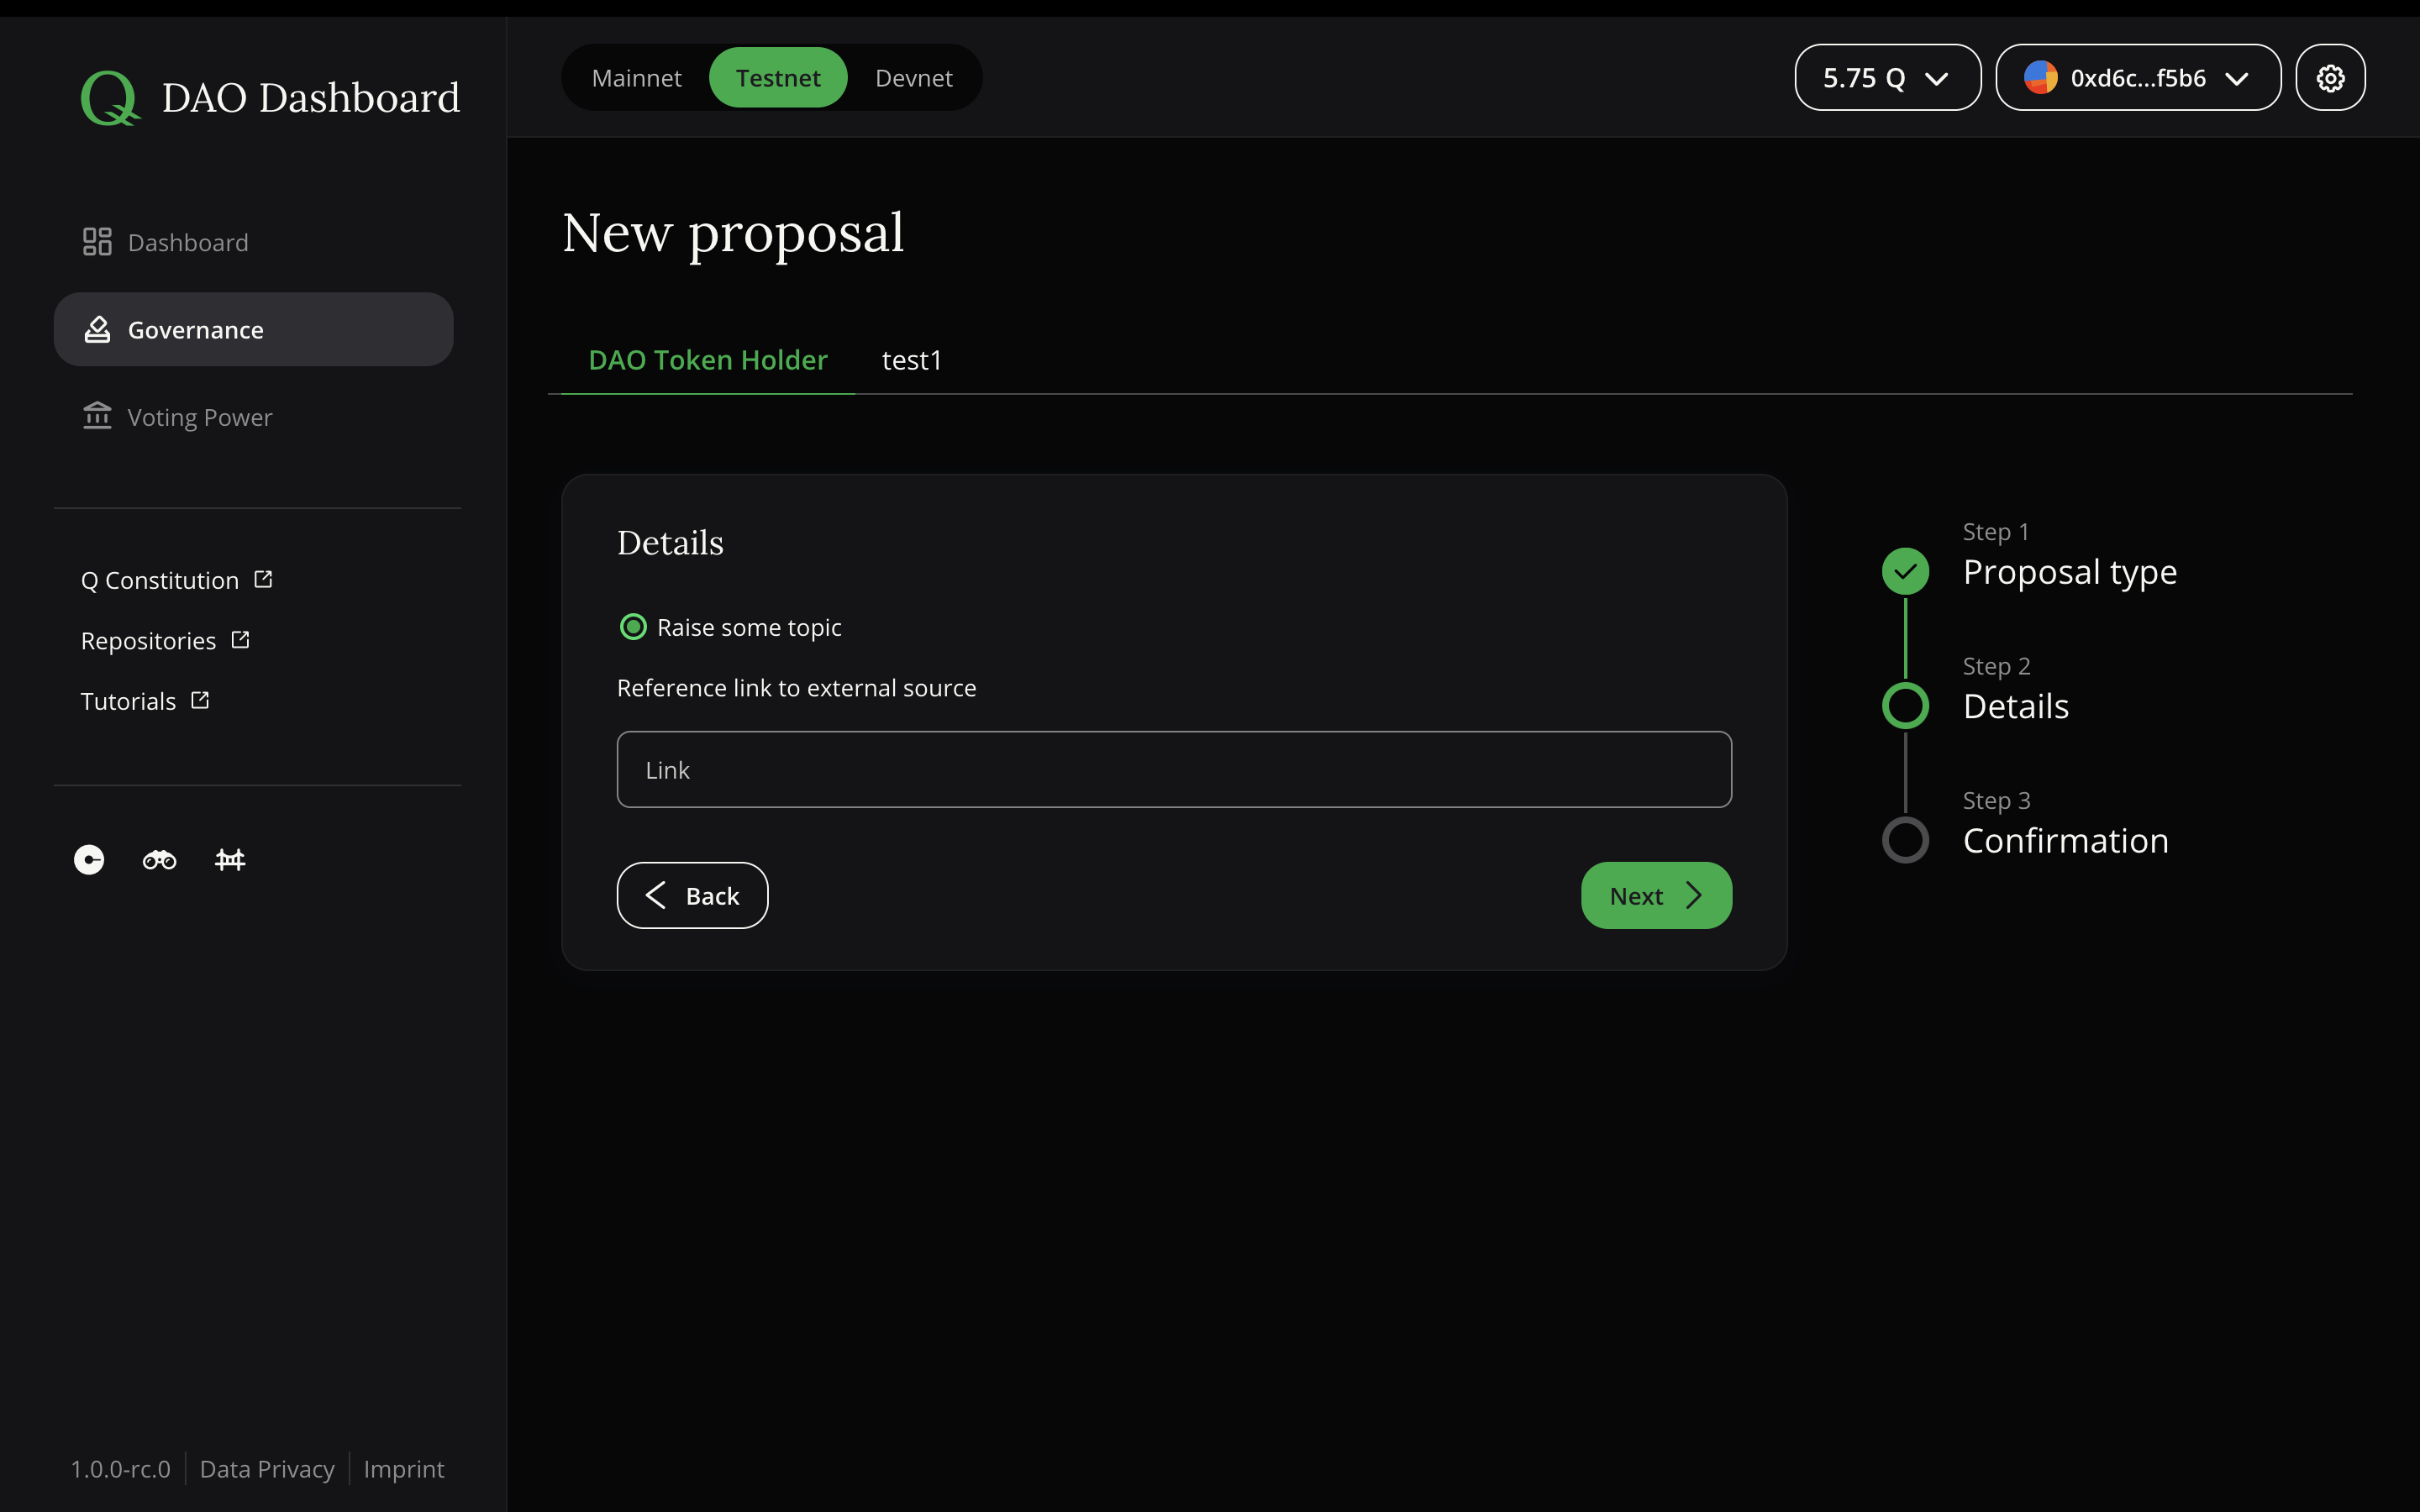Switch to the test1 governance tab
The image size is (2420, 1512).
point(911,359)
